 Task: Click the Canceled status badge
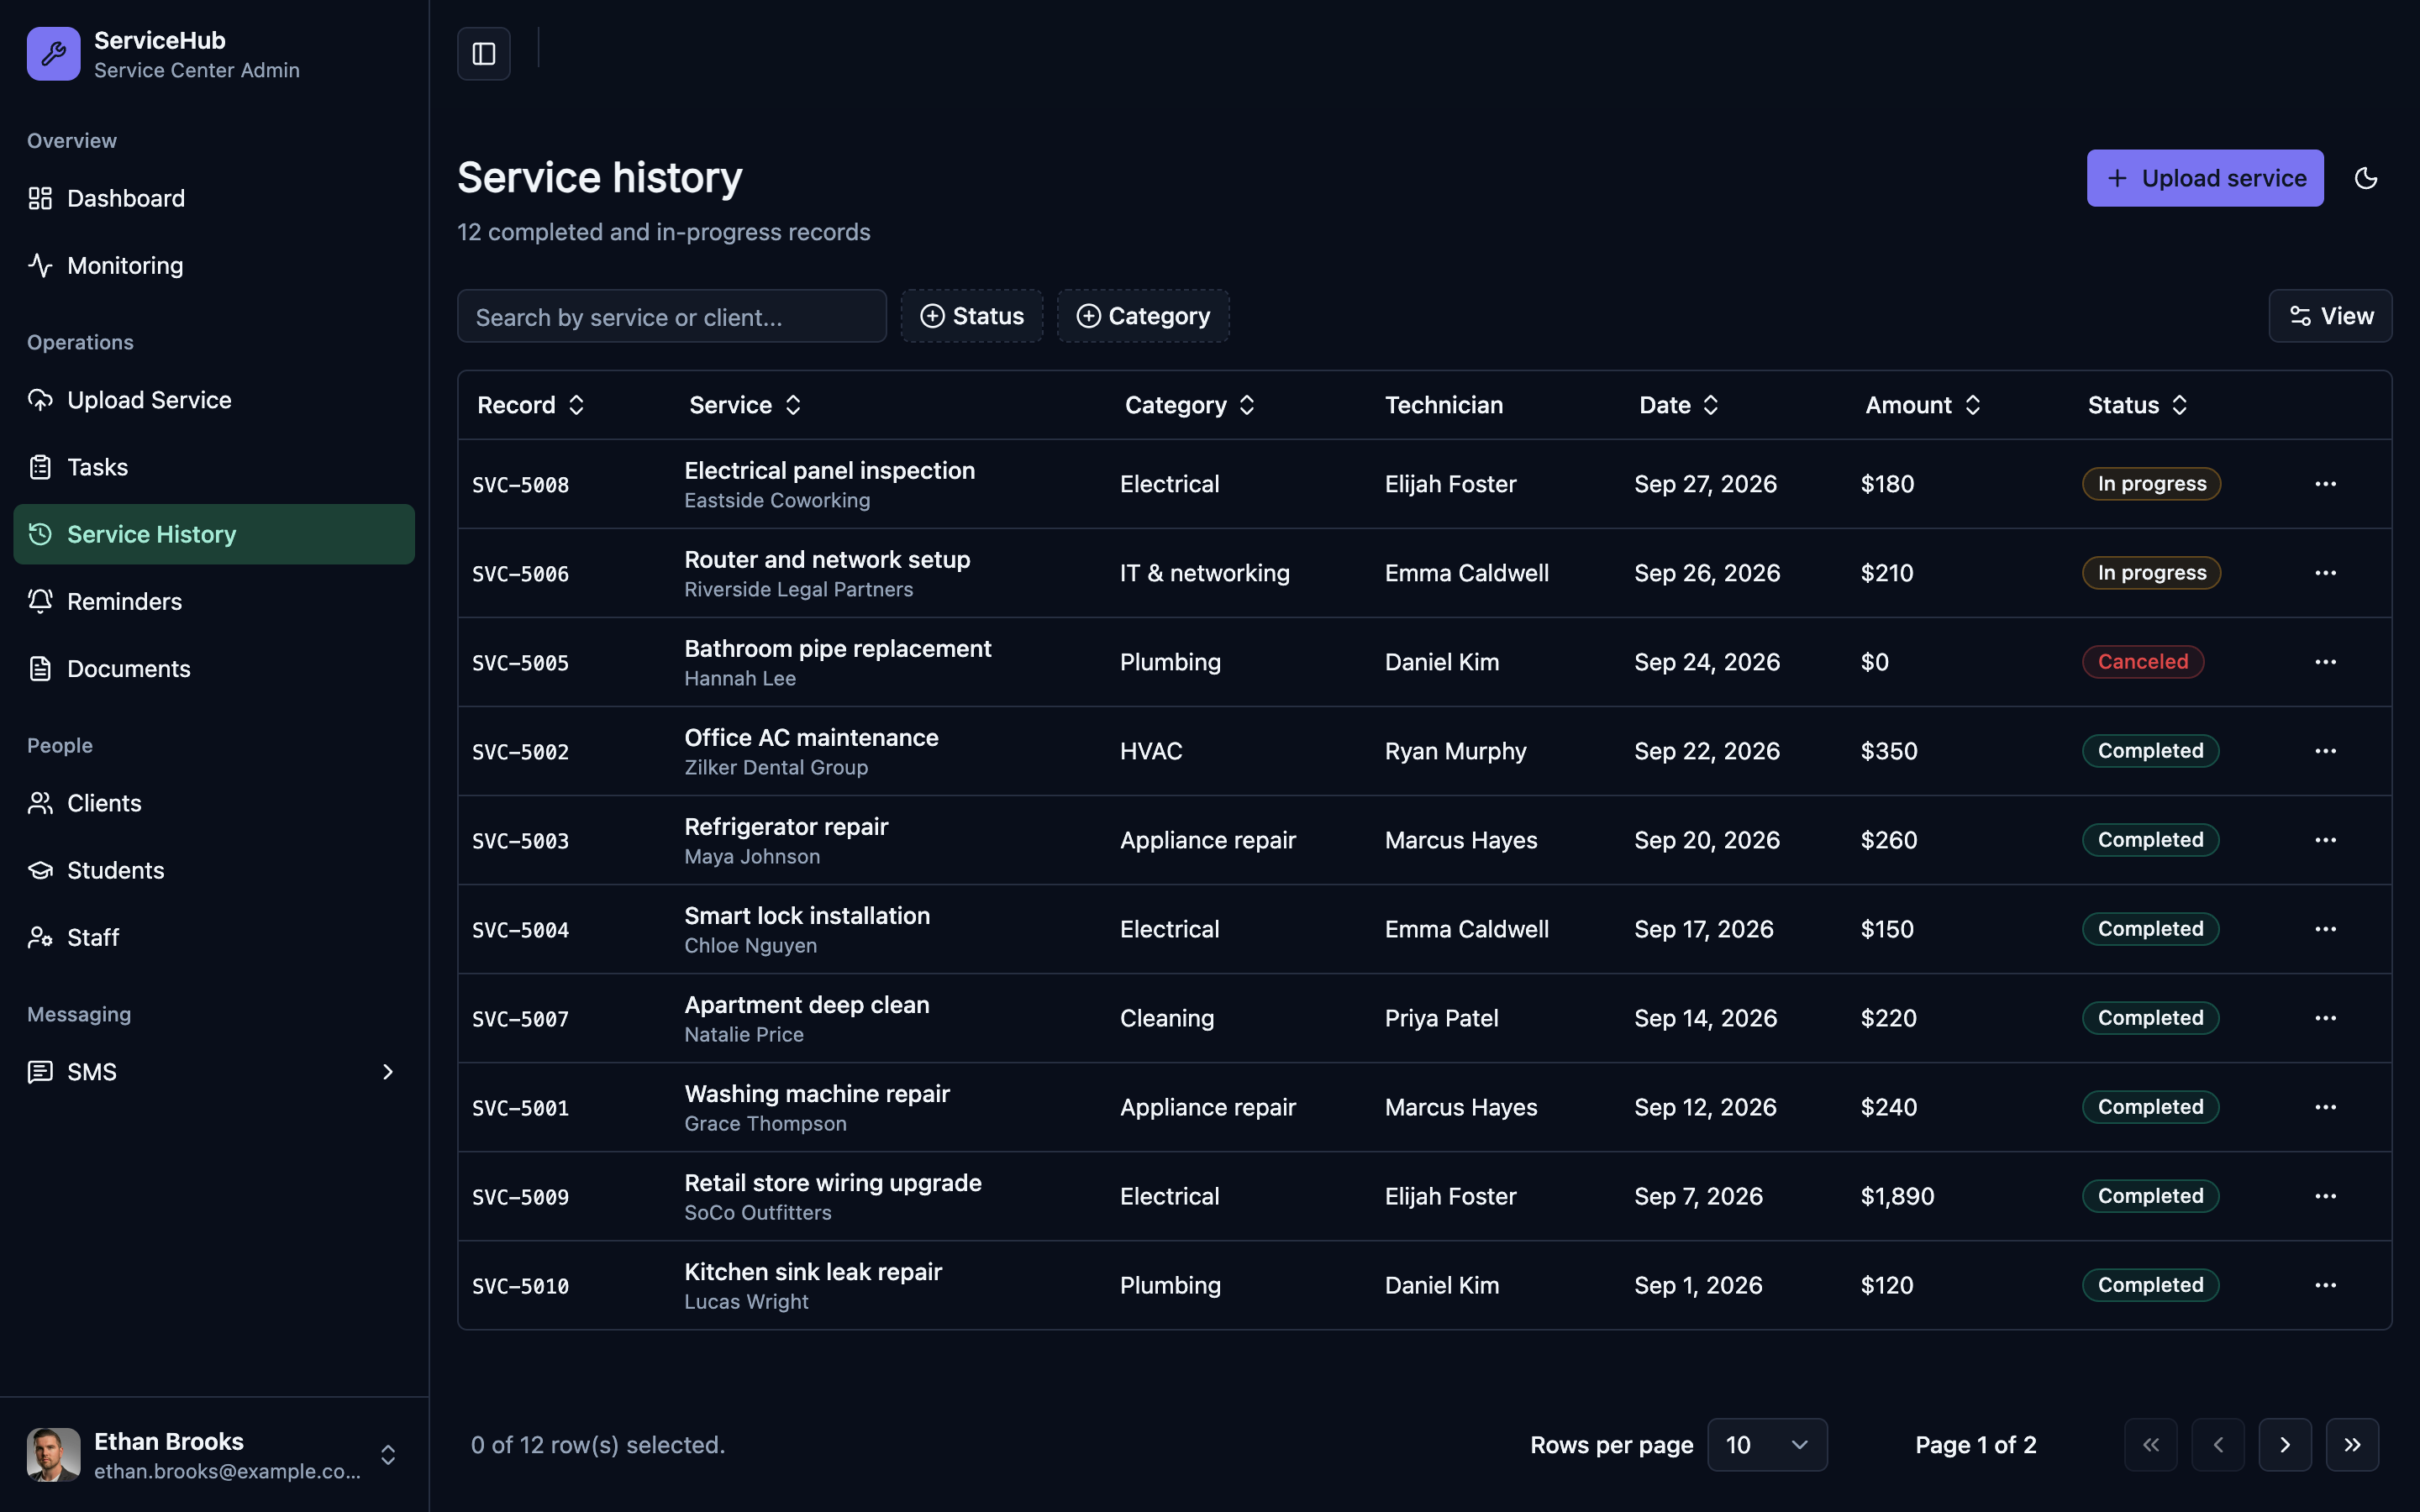pyautogui.click(x=2143, y=662)
